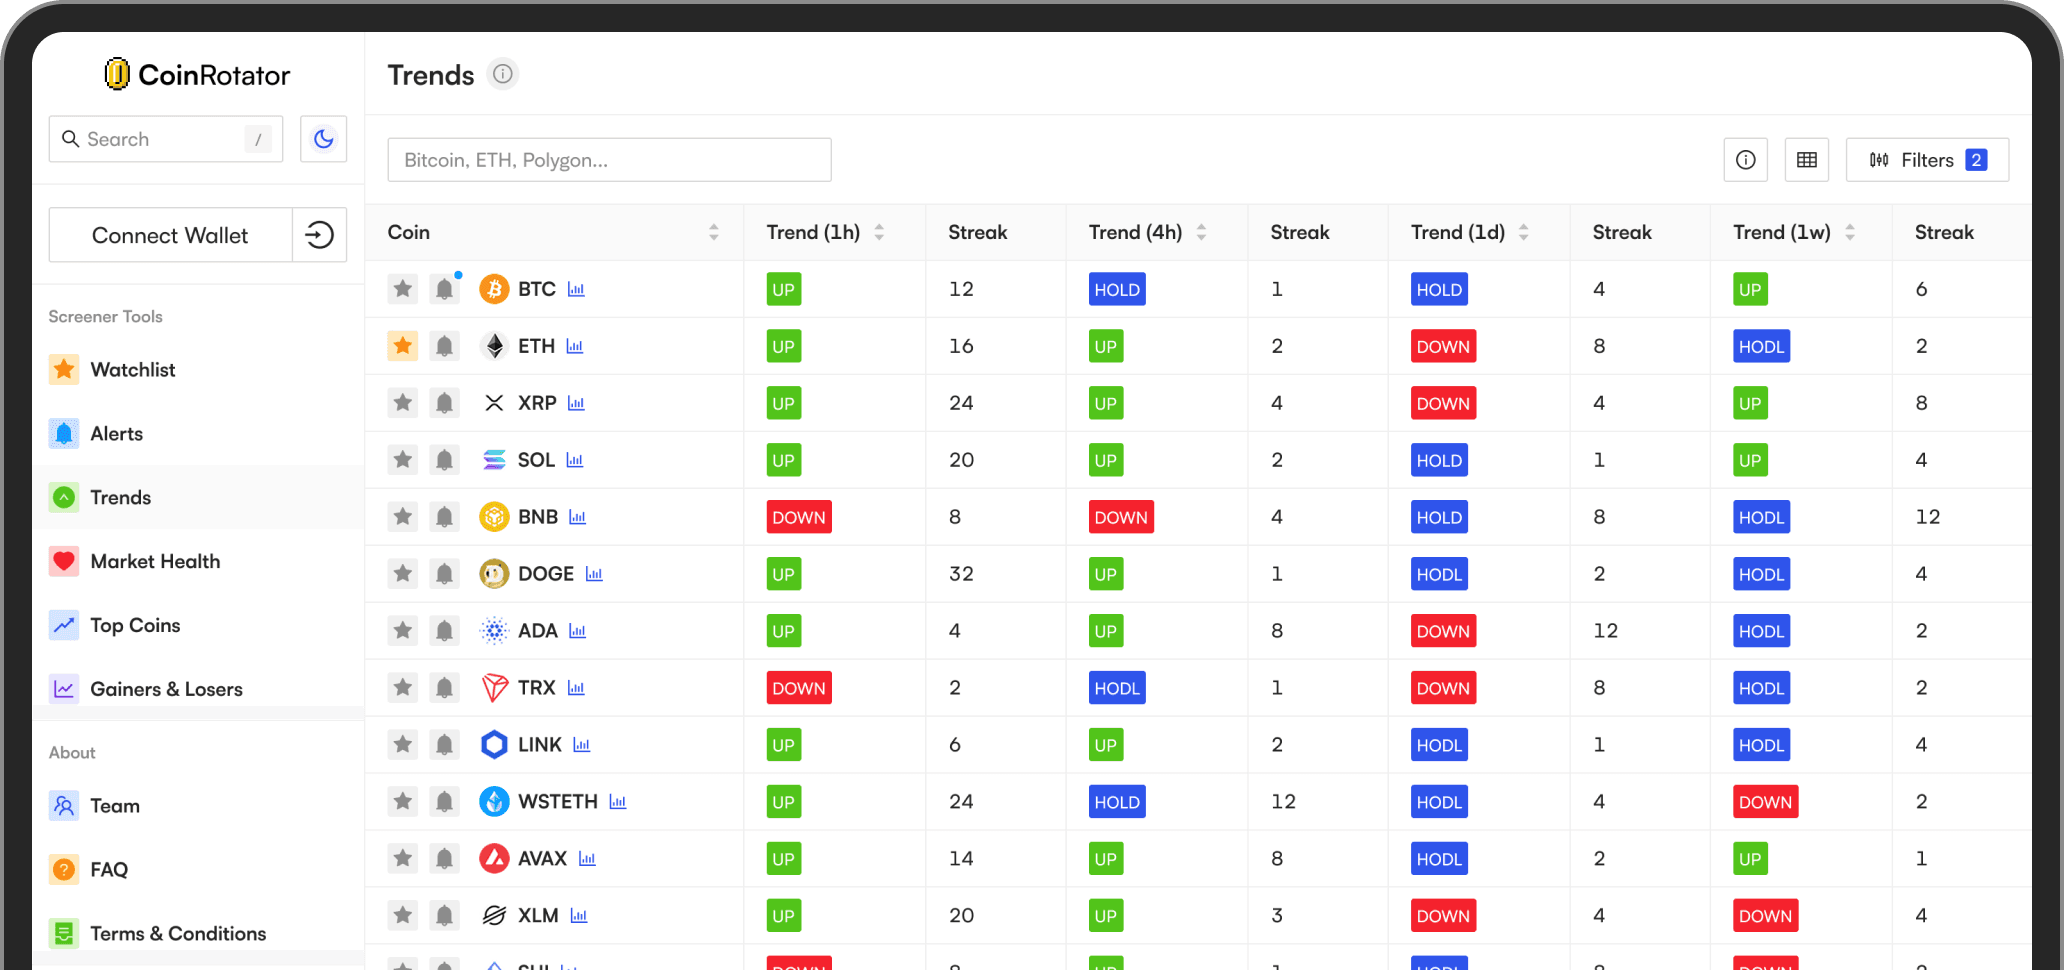Set an alert bell for SOL
The image size is (2064, 970).
[x=445, y=460]
